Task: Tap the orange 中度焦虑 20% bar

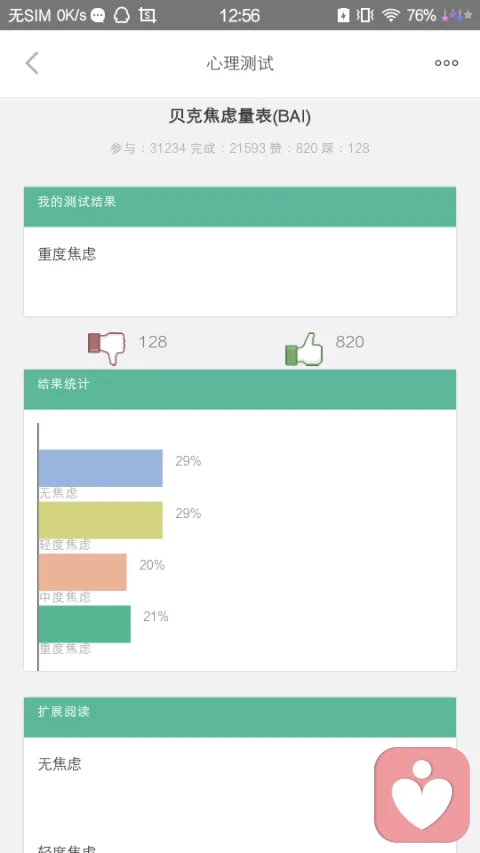Action: [x=83, y=572]
